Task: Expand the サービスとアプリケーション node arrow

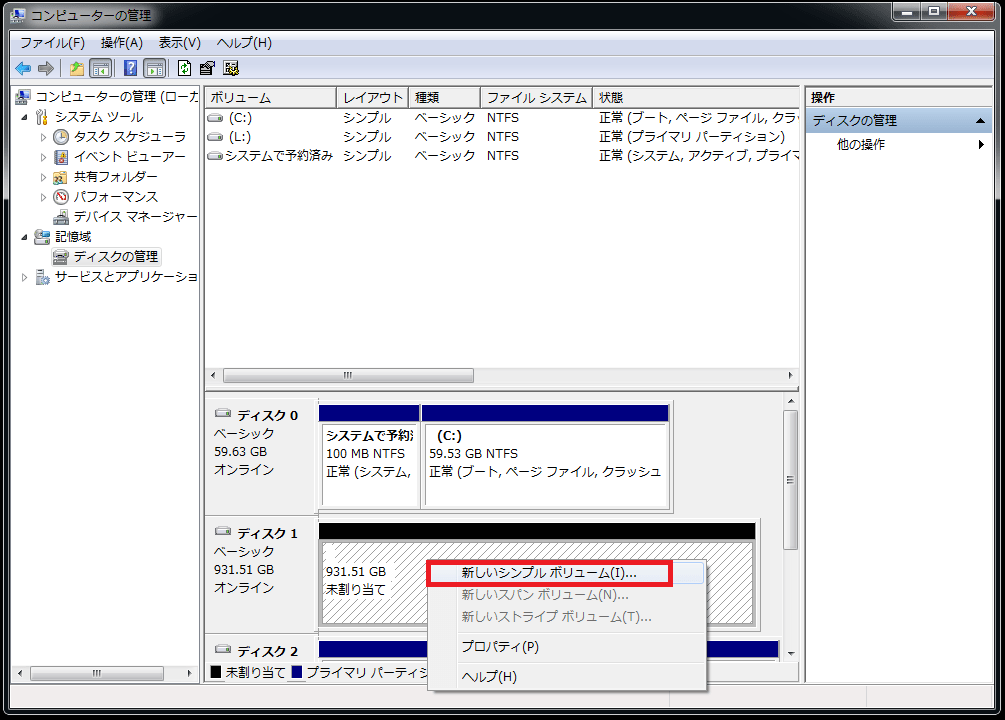Action: 24,278
